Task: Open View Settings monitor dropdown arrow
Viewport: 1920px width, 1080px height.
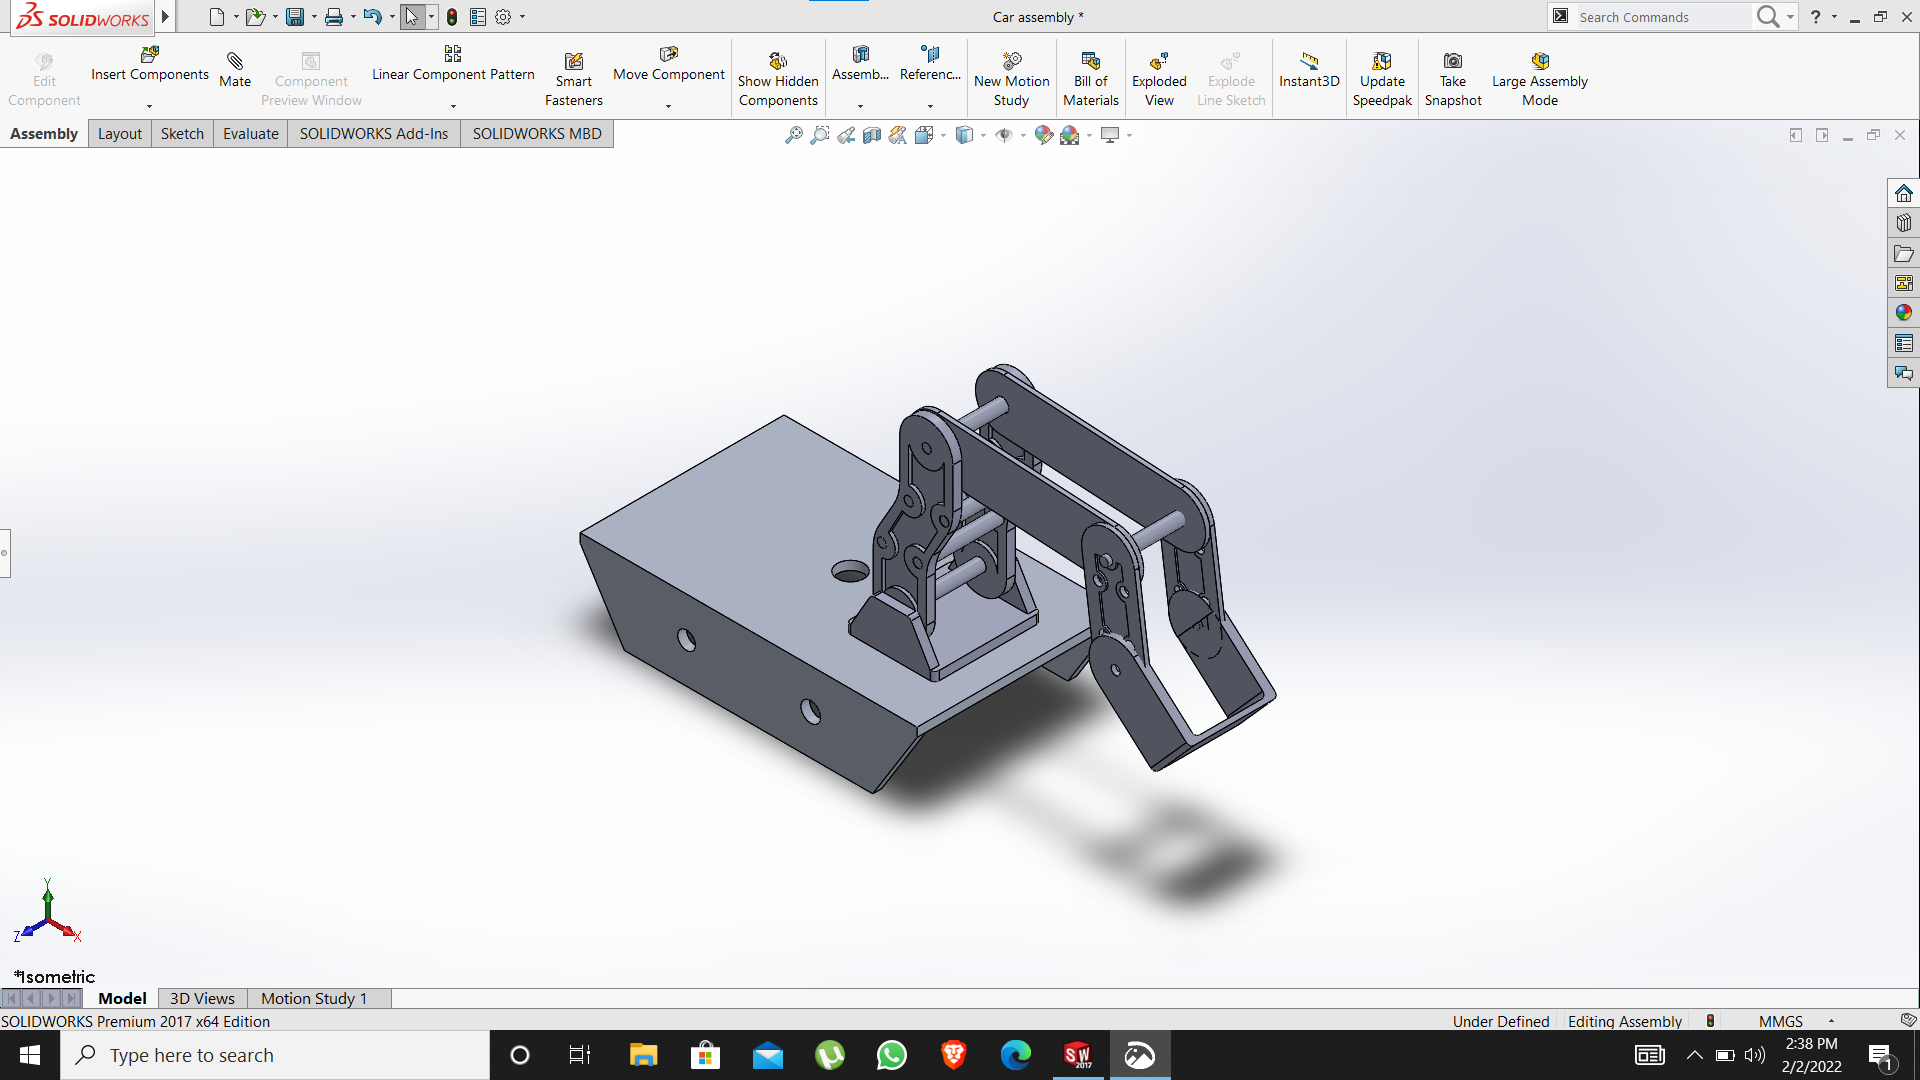Action: pyautogui.click(x=1129, y=136)
